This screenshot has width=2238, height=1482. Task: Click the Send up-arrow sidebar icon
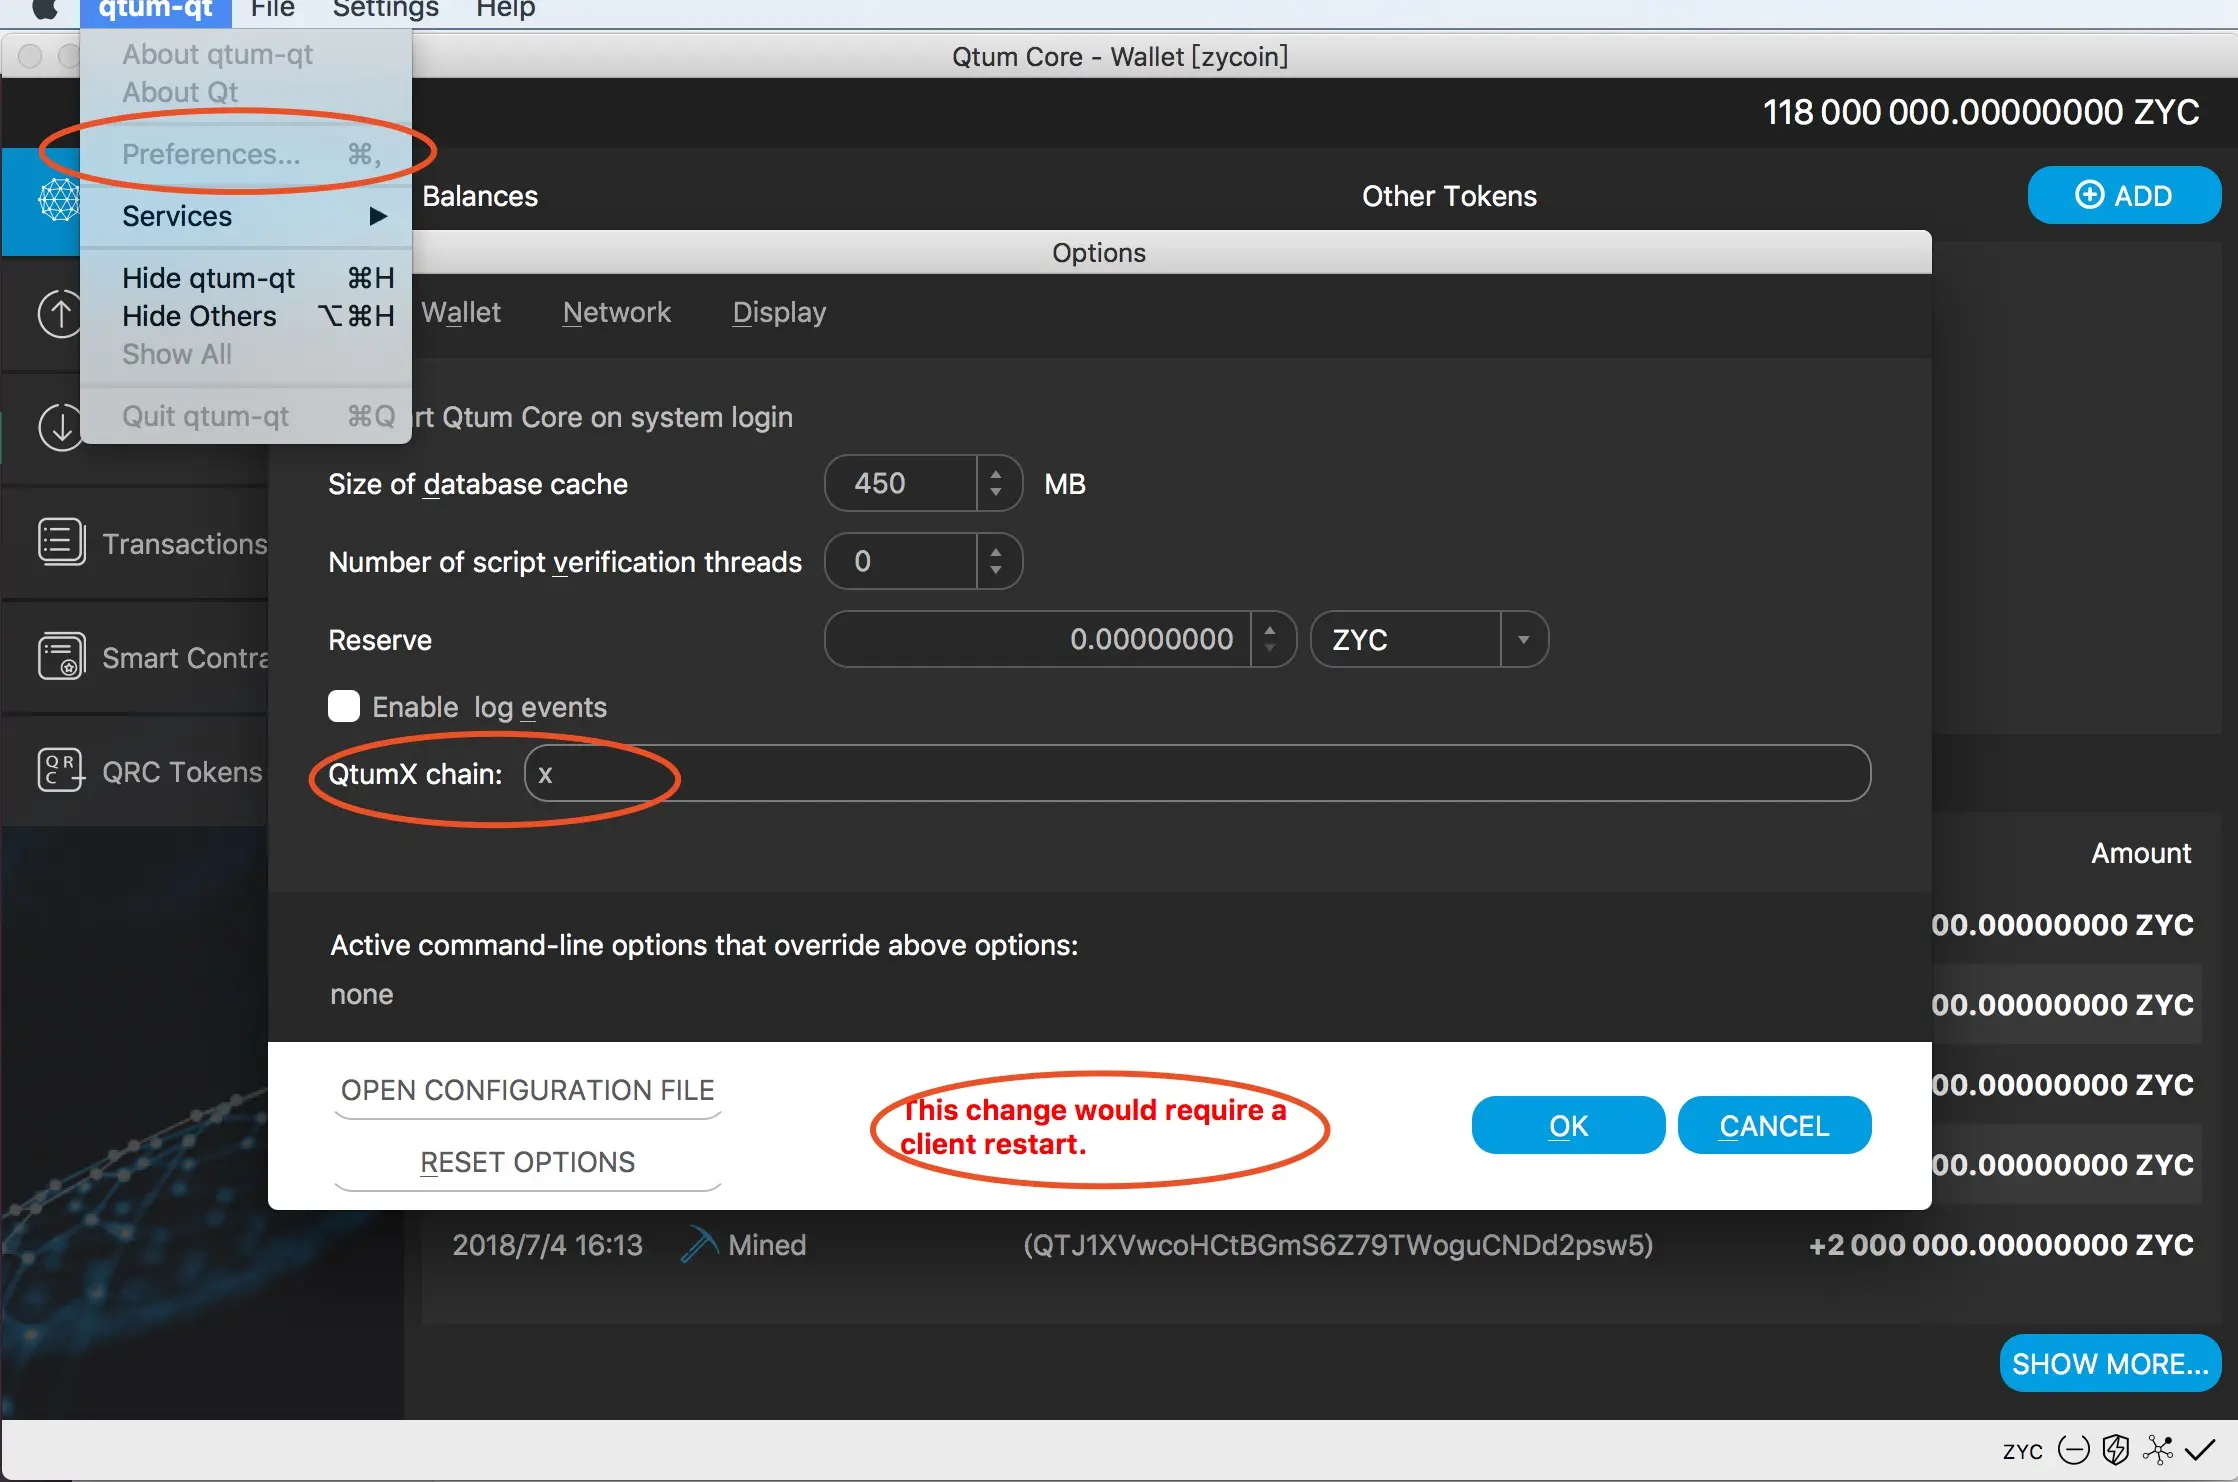click(61, 314)
